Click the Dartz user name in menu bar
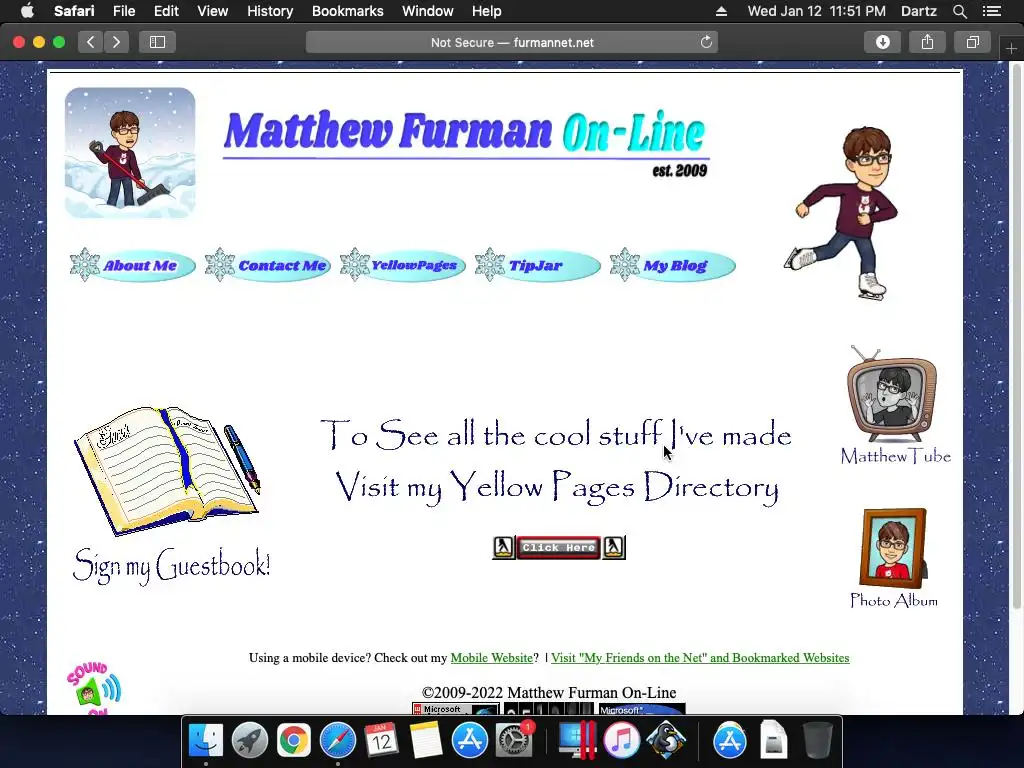 tap(919, 11)
